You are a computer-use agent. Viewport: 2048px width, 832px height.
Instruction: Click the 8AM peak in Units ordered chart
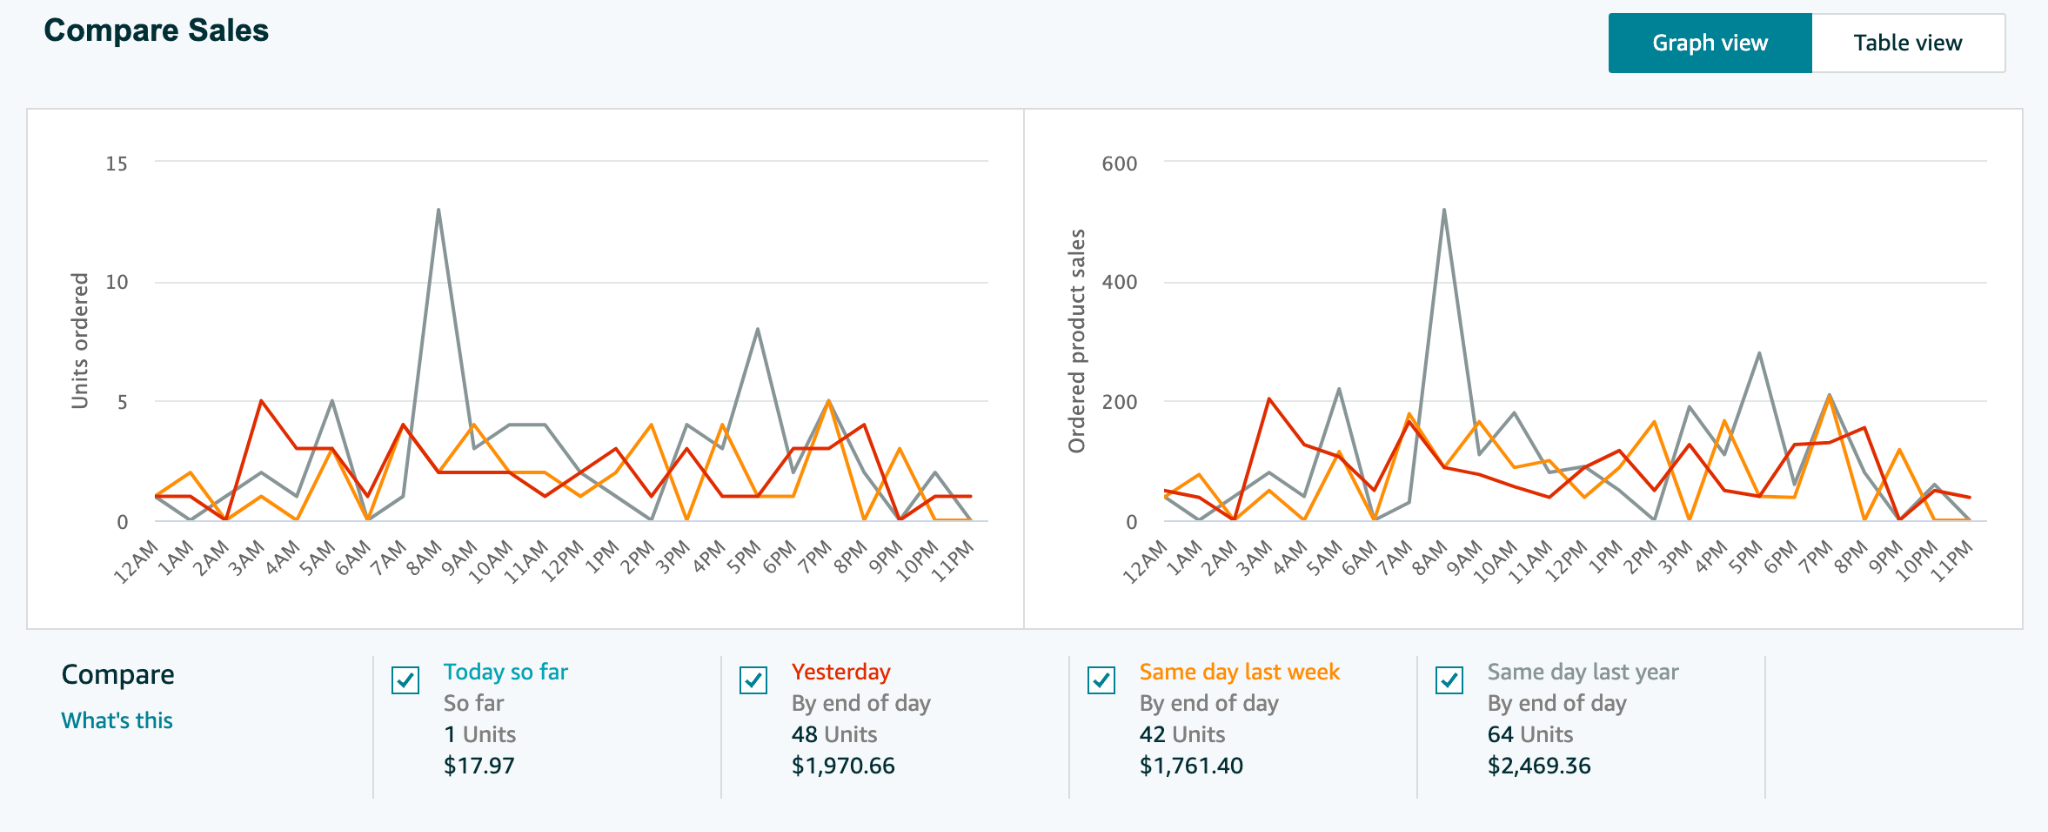click(x=438, y=209)
